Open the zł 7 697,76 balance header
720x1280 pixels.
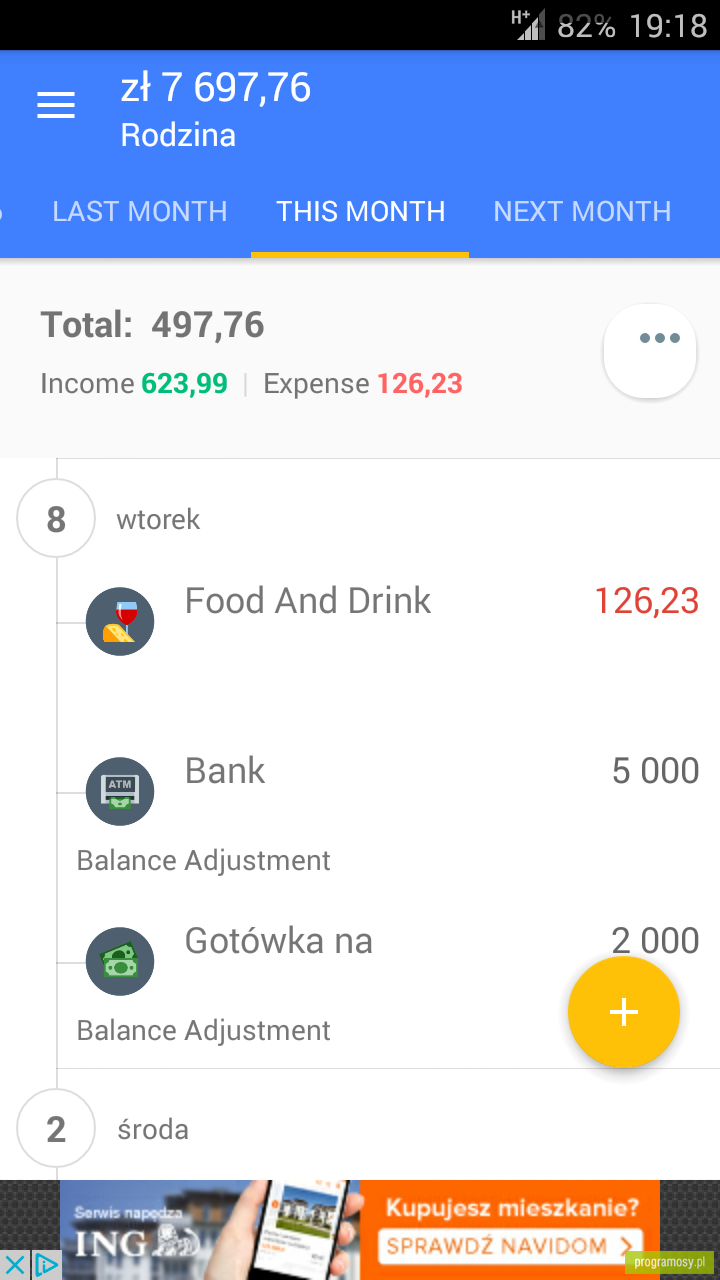[216, 88]
